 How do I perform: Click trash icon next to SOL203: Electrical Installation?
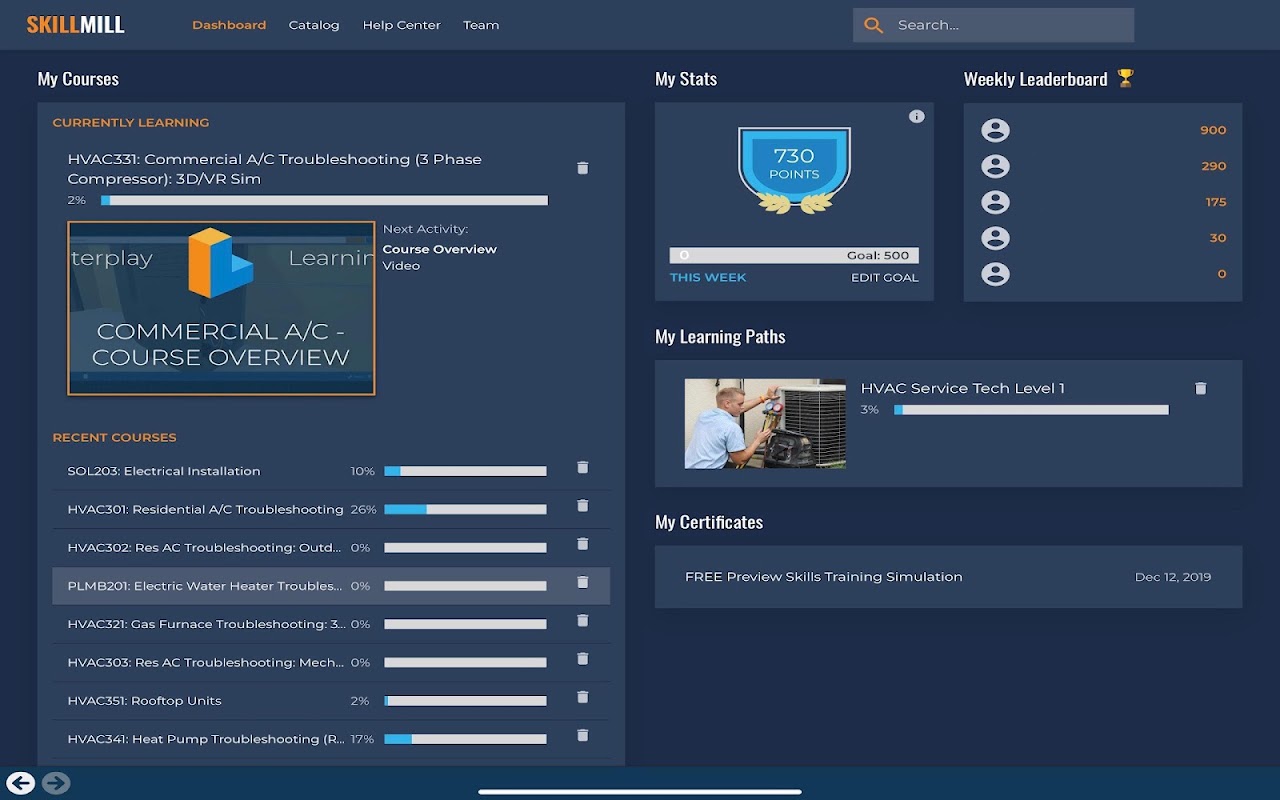click(x=583, y=467)
